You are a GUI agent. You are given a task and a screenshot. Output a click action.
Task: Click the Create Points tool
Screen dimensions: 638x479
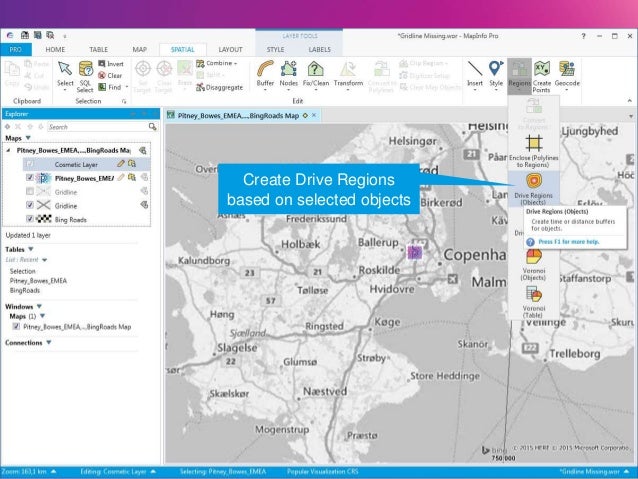tap(542, 77)
